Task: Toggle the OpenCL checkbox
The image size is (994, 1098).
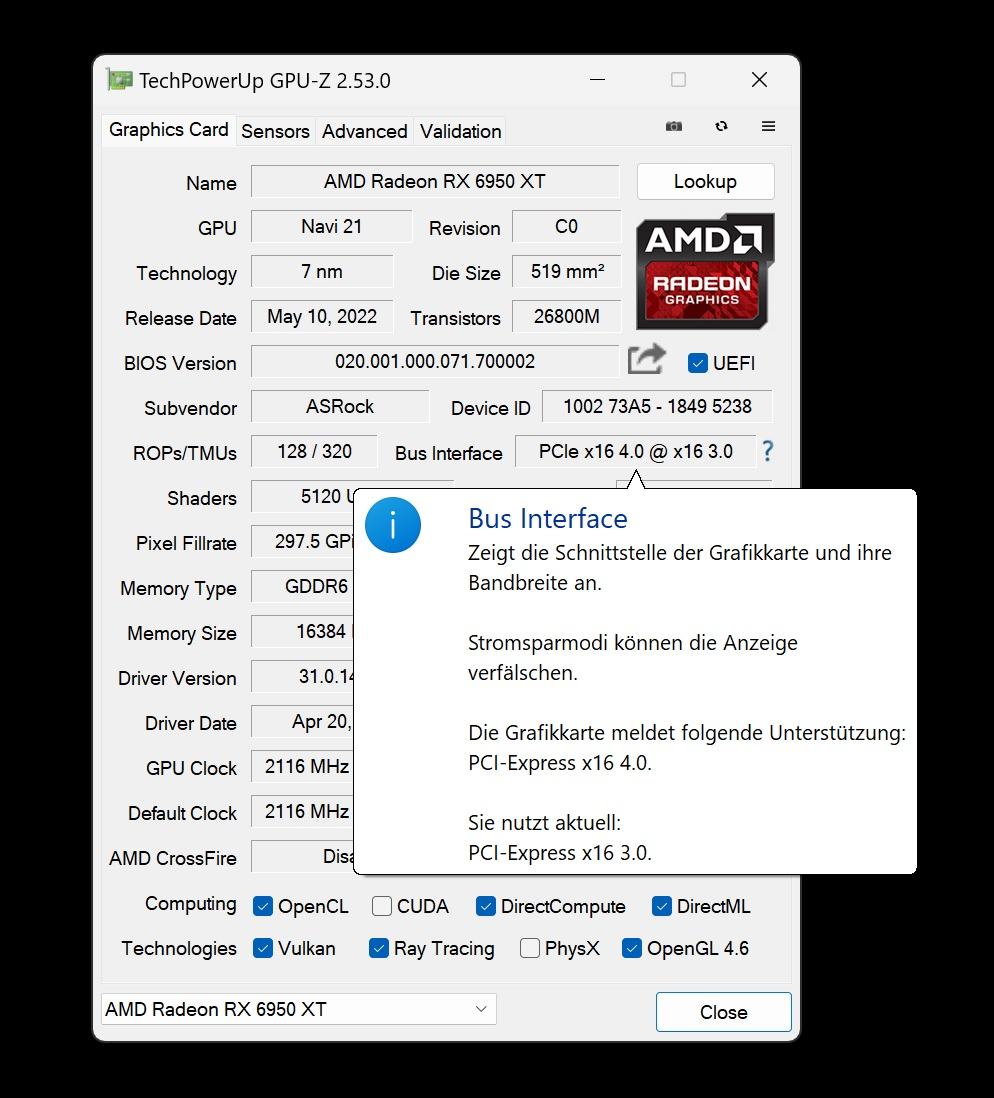Action: coord(263,906)
